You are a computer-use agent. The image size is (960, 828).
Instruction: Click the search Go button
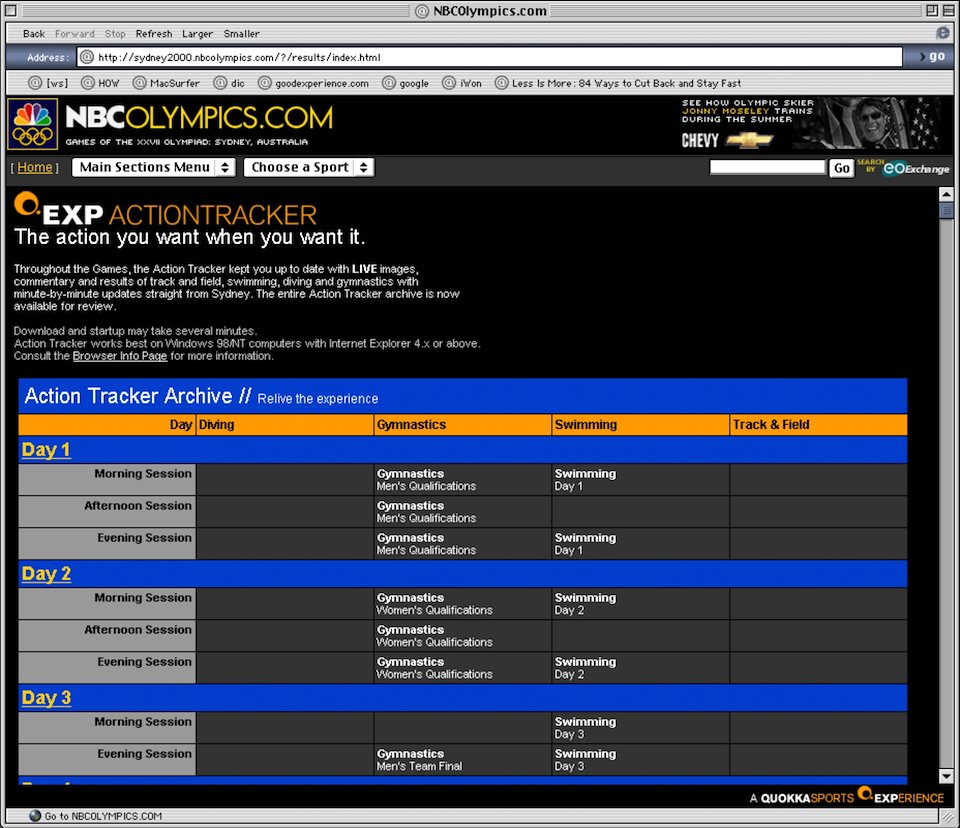coord(842,168)
